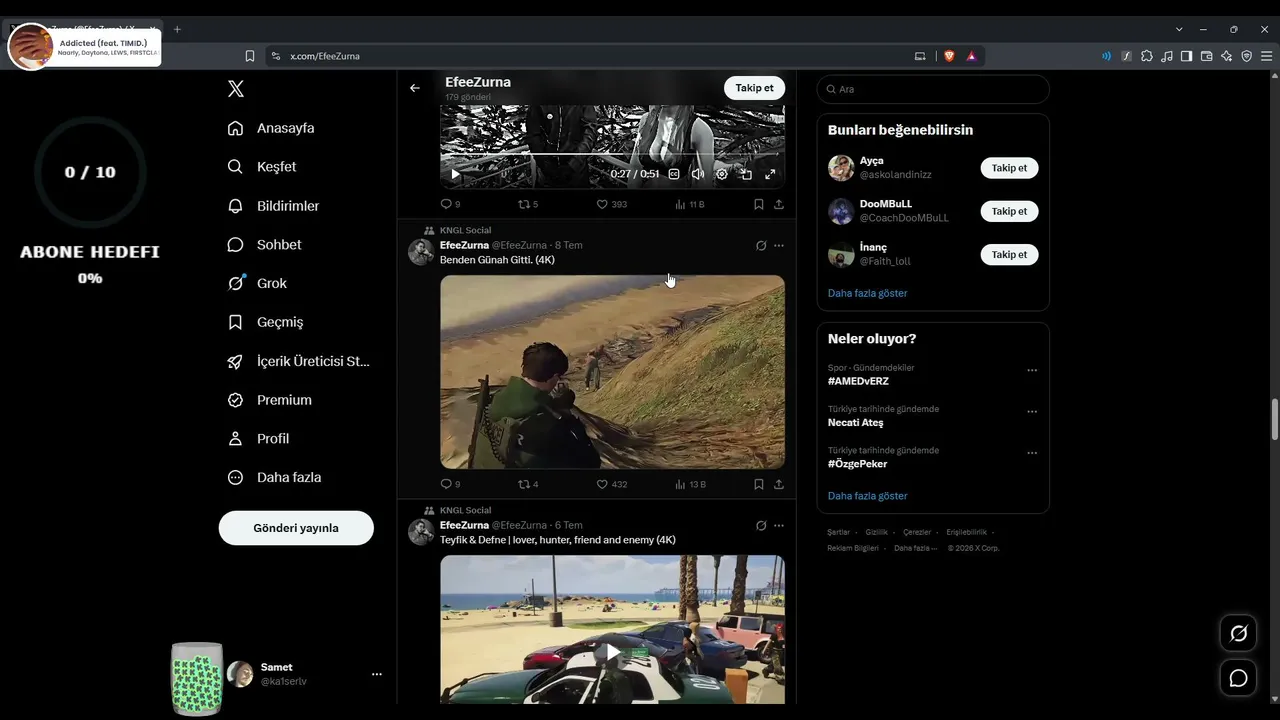Reply to the post with 393 likes
Image resolution: width=1280 pixels, height=720 pixels.
[x=450, y=204]
